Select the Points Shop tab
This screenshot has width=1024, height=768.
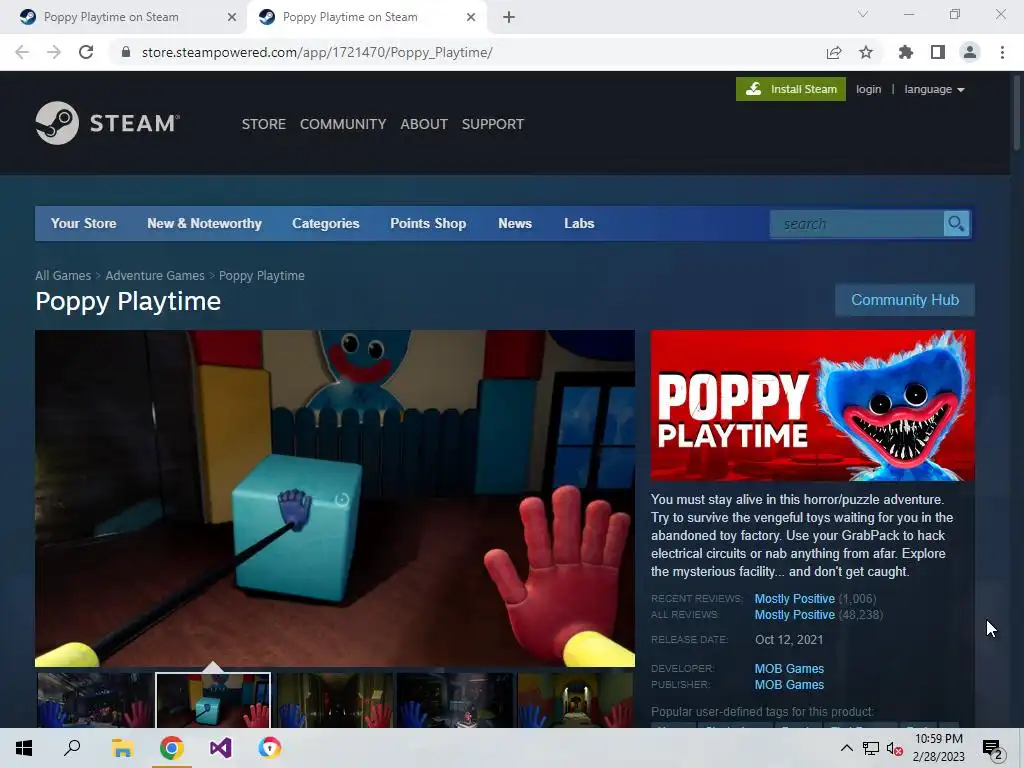[x=428, y=223]
